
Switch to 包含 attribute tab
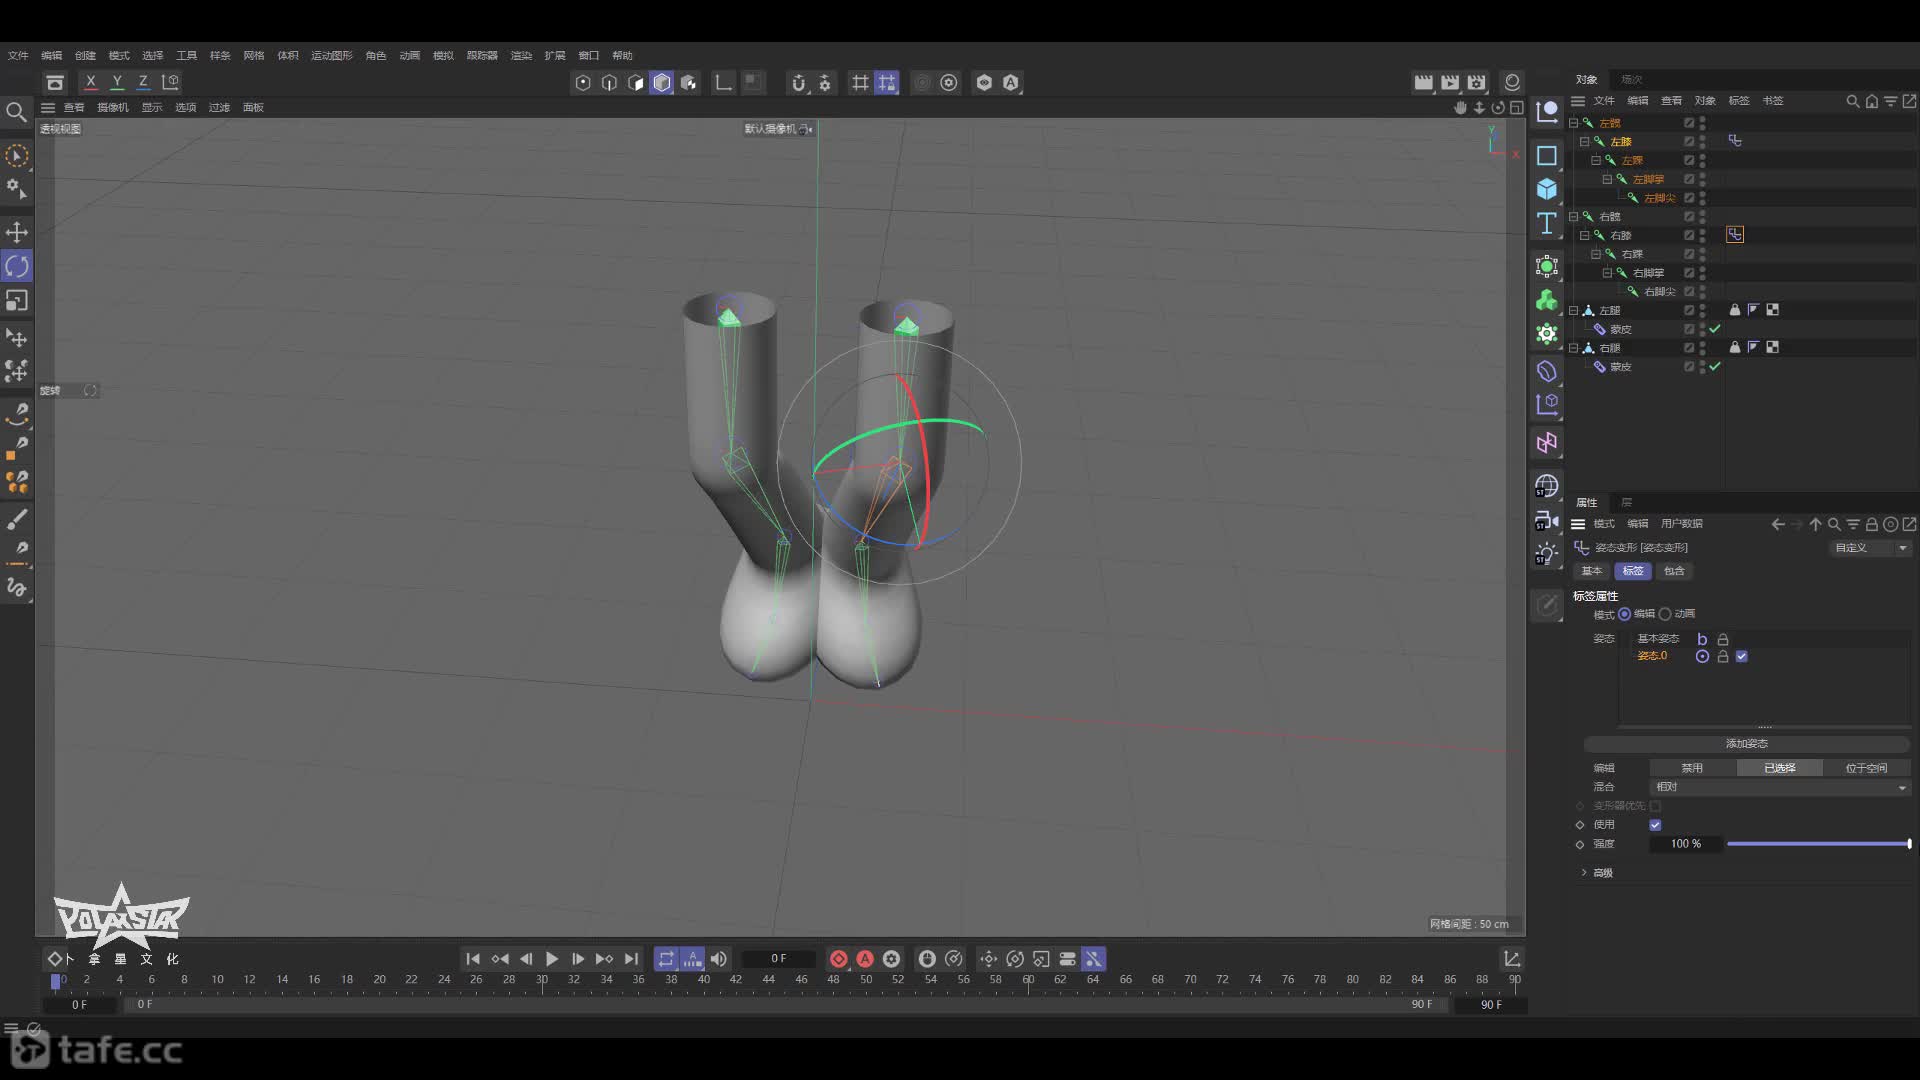pyautogui.click(x=1674, y=571)
